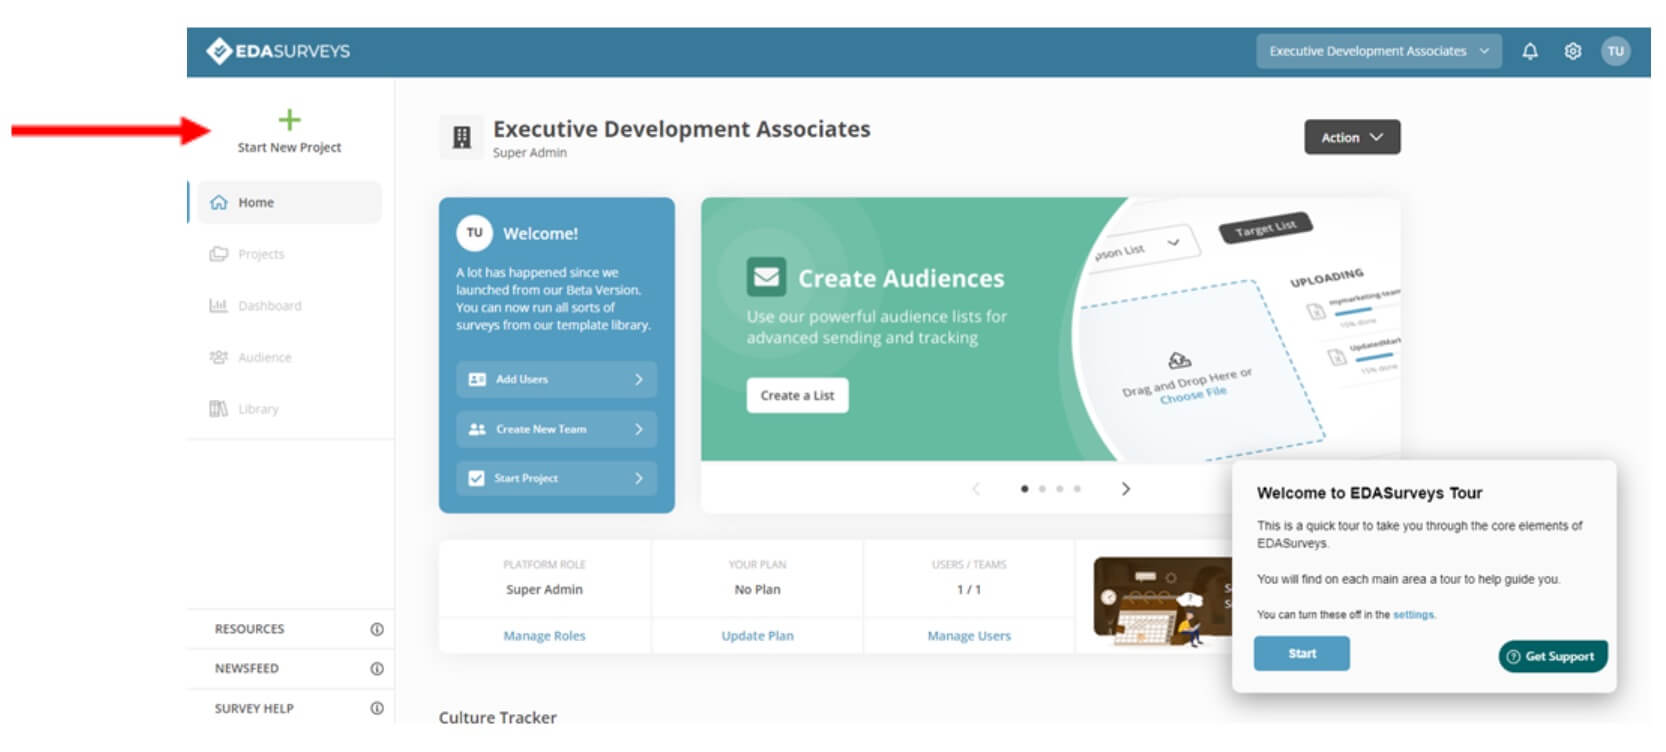Click the Create New Team people icon
The image size is (1666, 752).
(477, 429)
